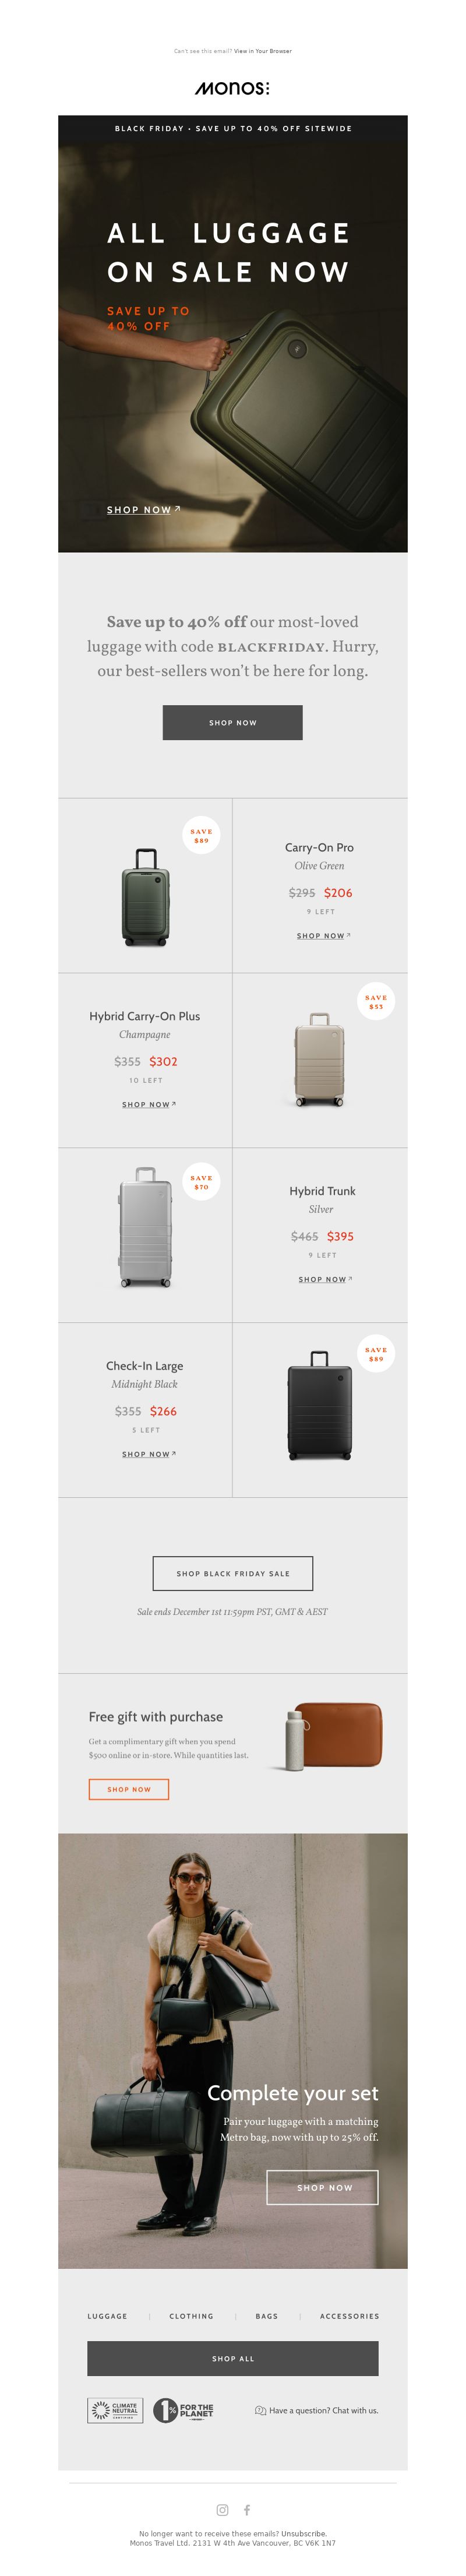Click the Facebook icon in footer

click(247, 2509)
